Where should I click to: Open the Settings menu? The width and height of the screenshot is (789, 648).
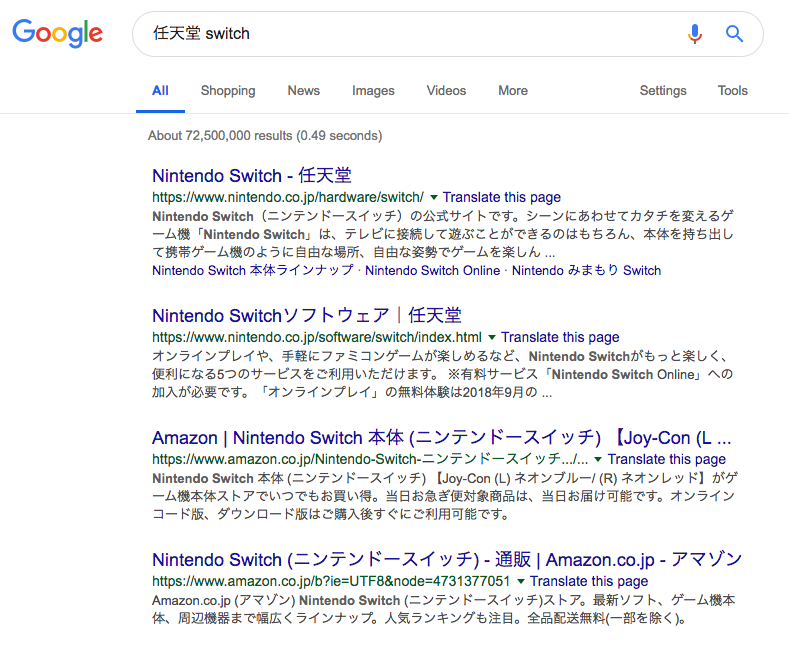pyautogui.click(x=663, y=91)
